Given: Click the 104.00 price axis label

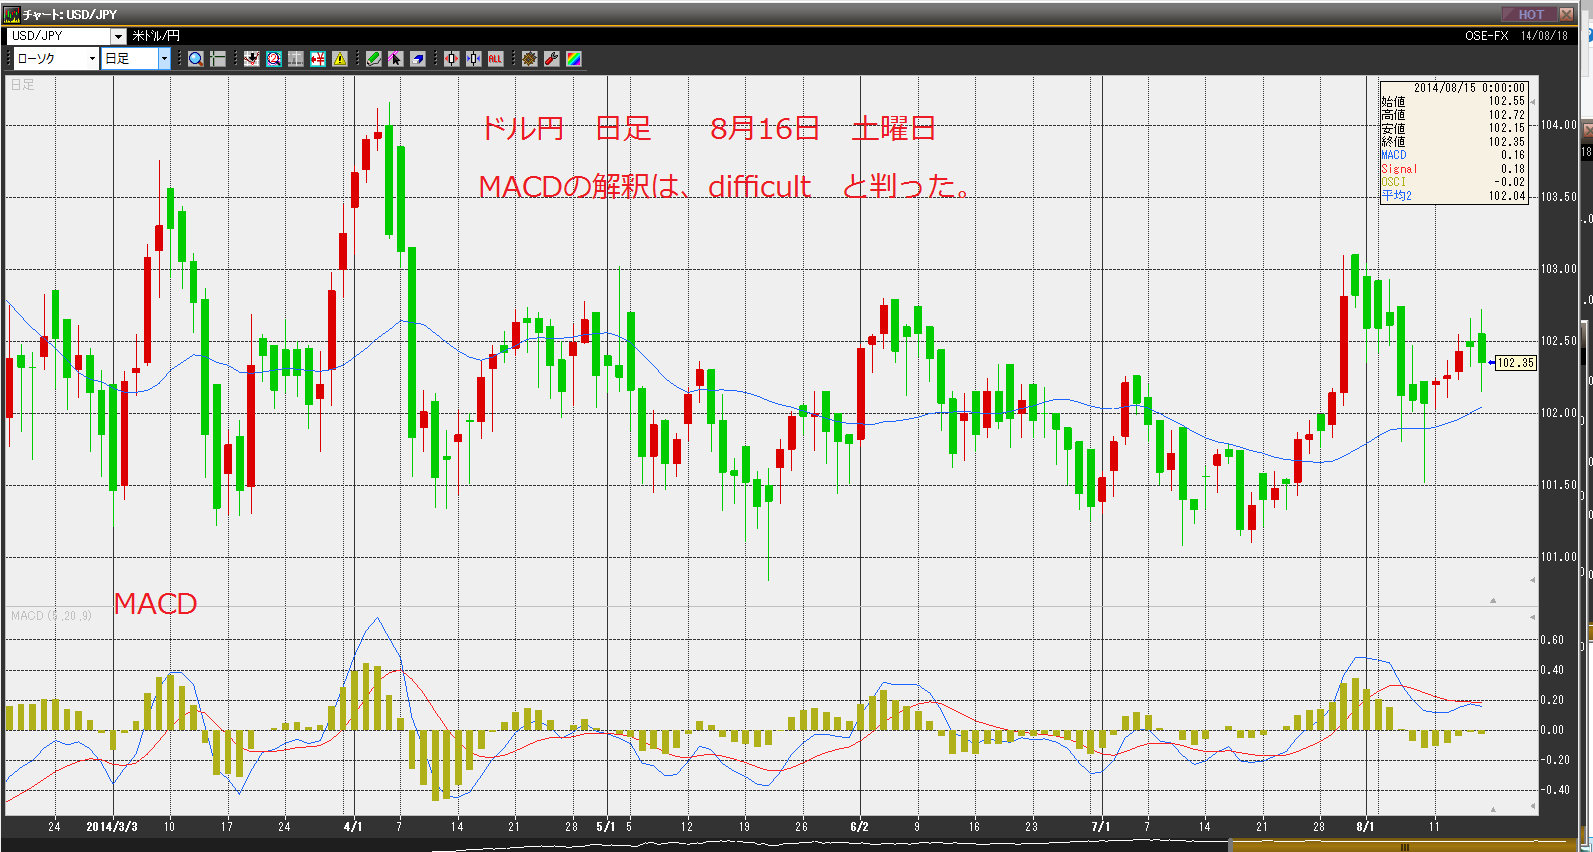Looking at the screenshot, I should (x=1558, y=125).
